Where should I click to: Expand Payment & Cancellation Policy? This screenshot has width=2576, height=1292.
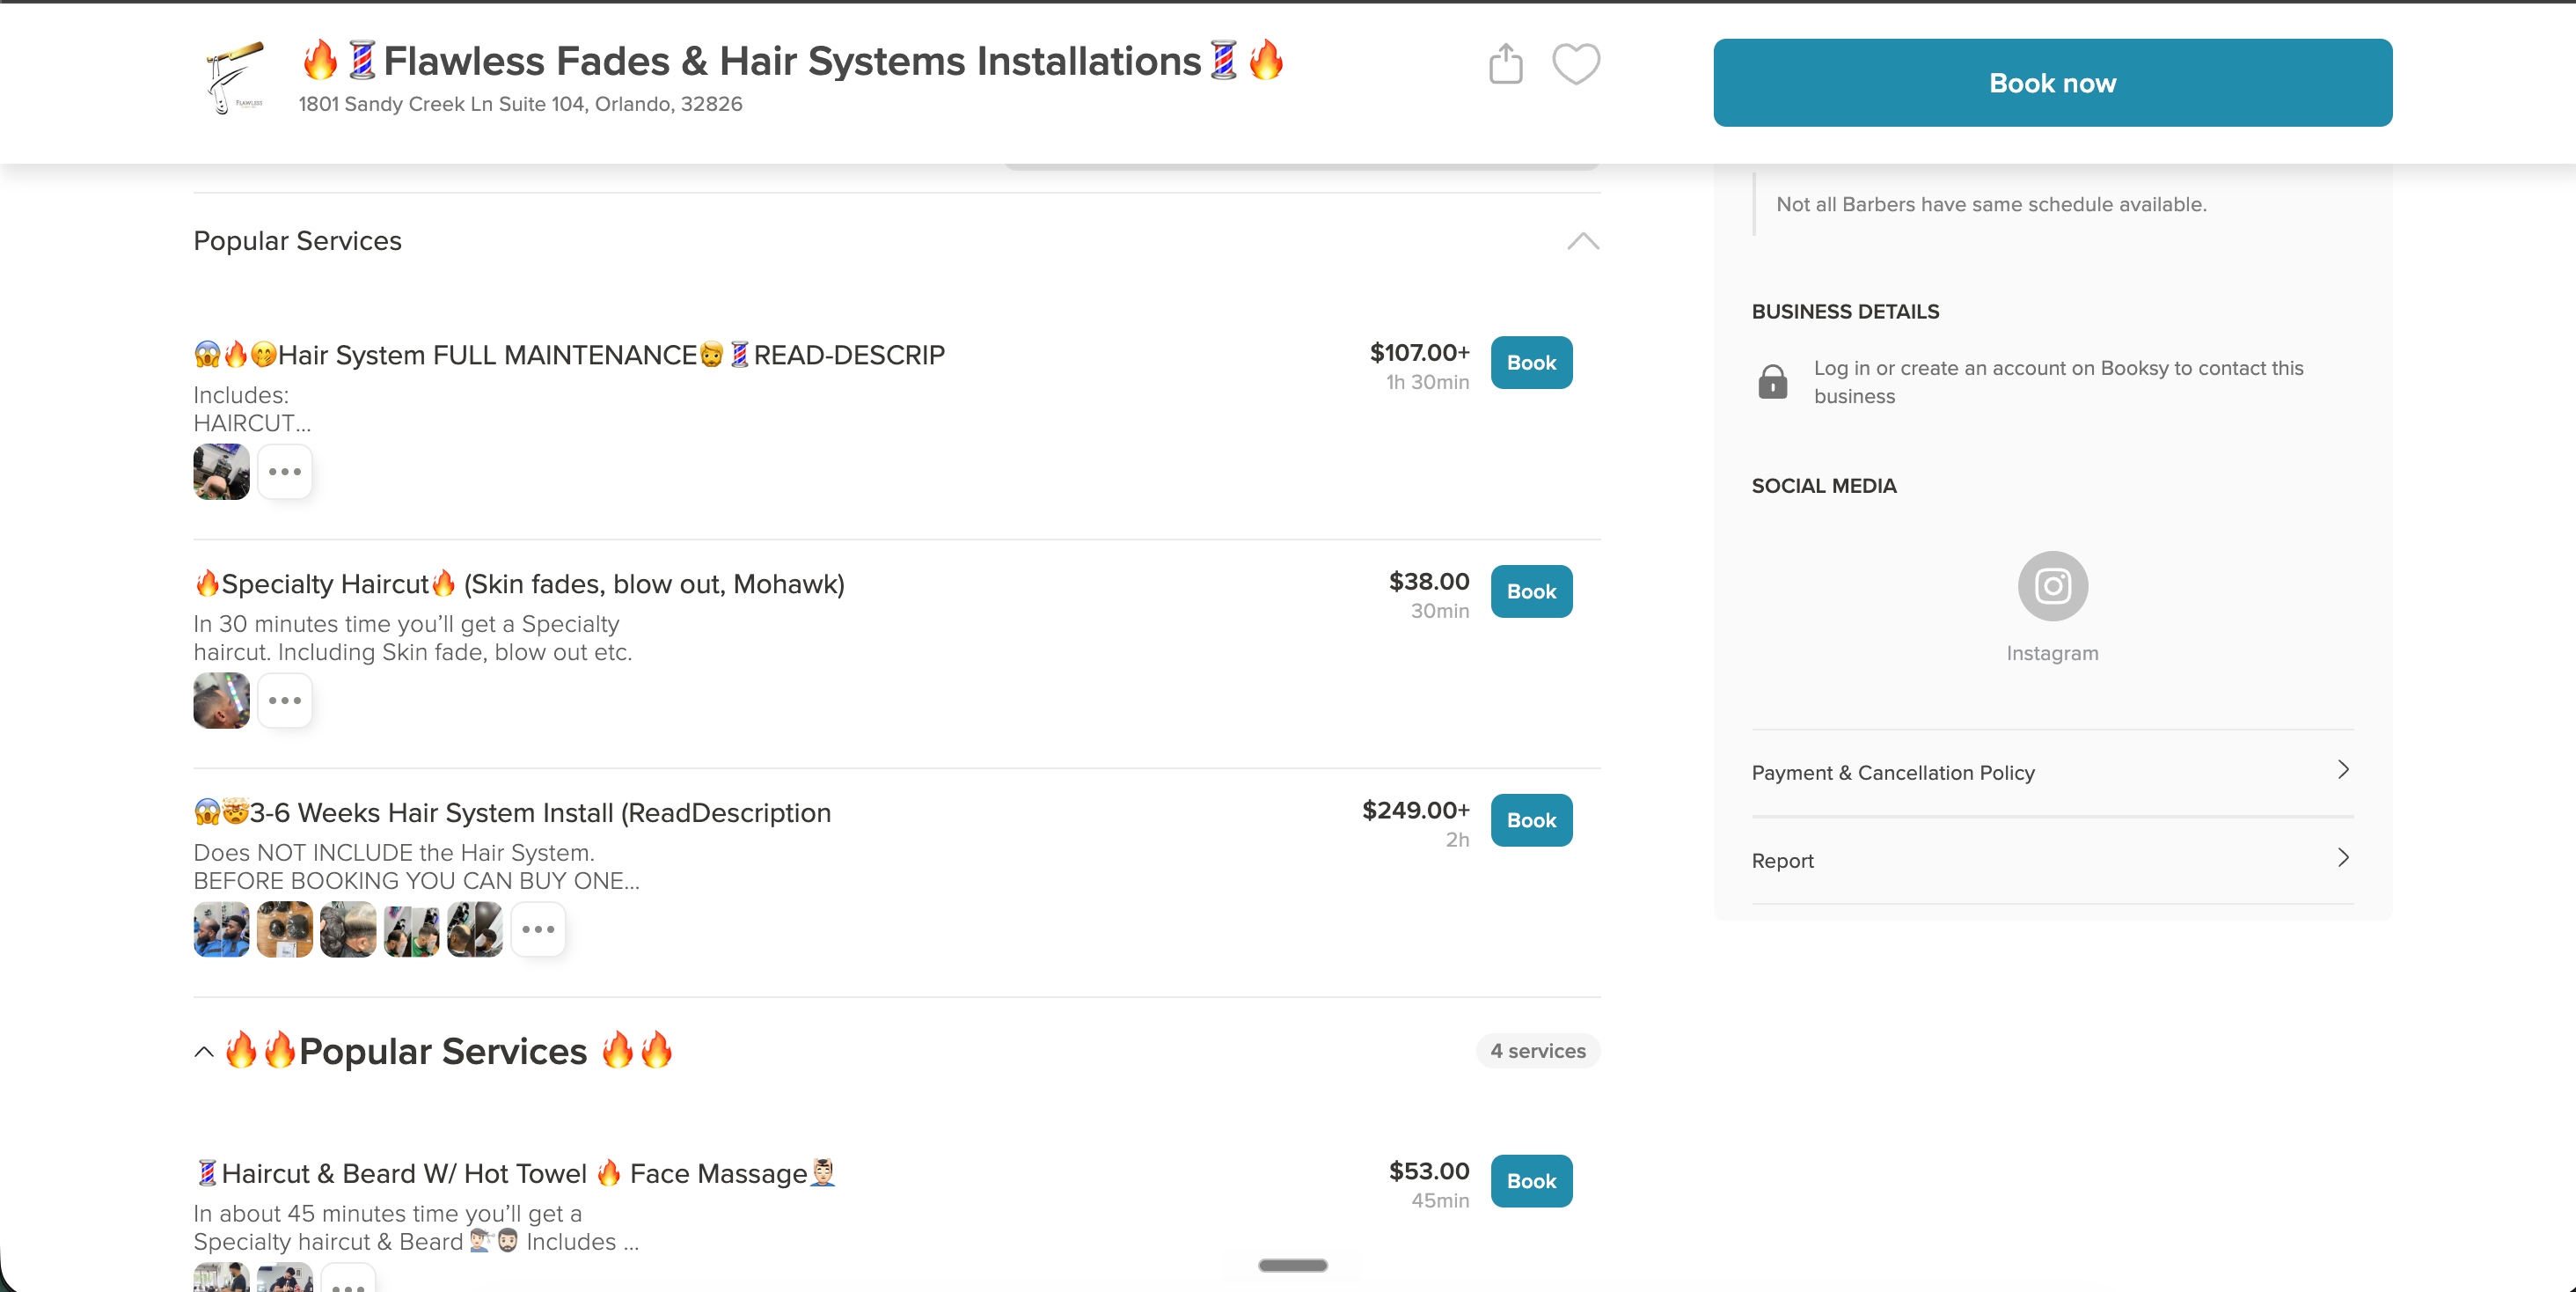point(2052,772)
